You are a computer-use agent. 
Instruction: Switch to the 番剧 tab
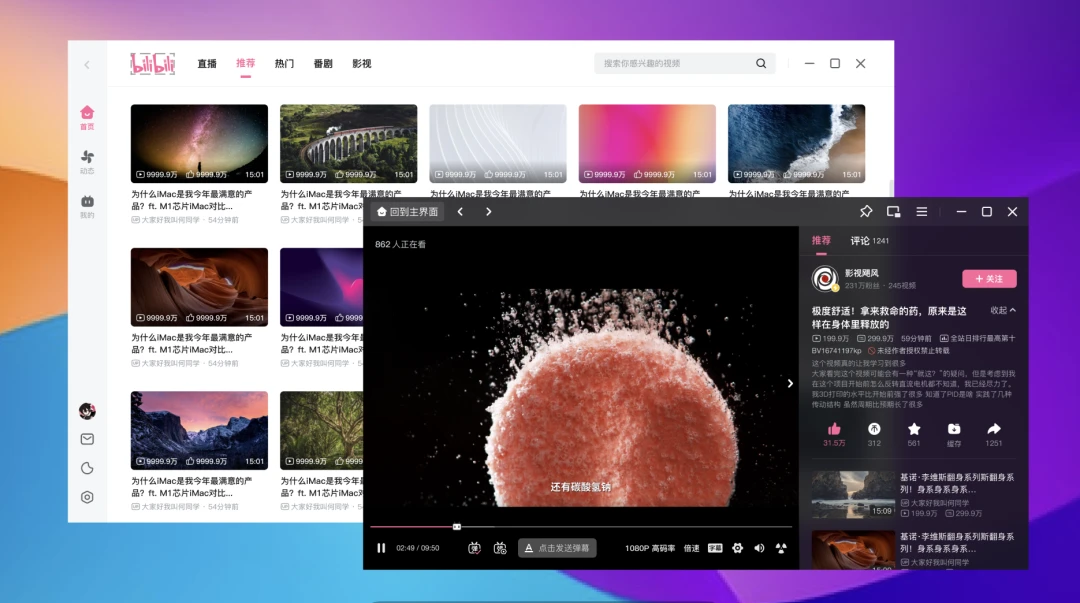pyautogui.click(x=322, y=63)
